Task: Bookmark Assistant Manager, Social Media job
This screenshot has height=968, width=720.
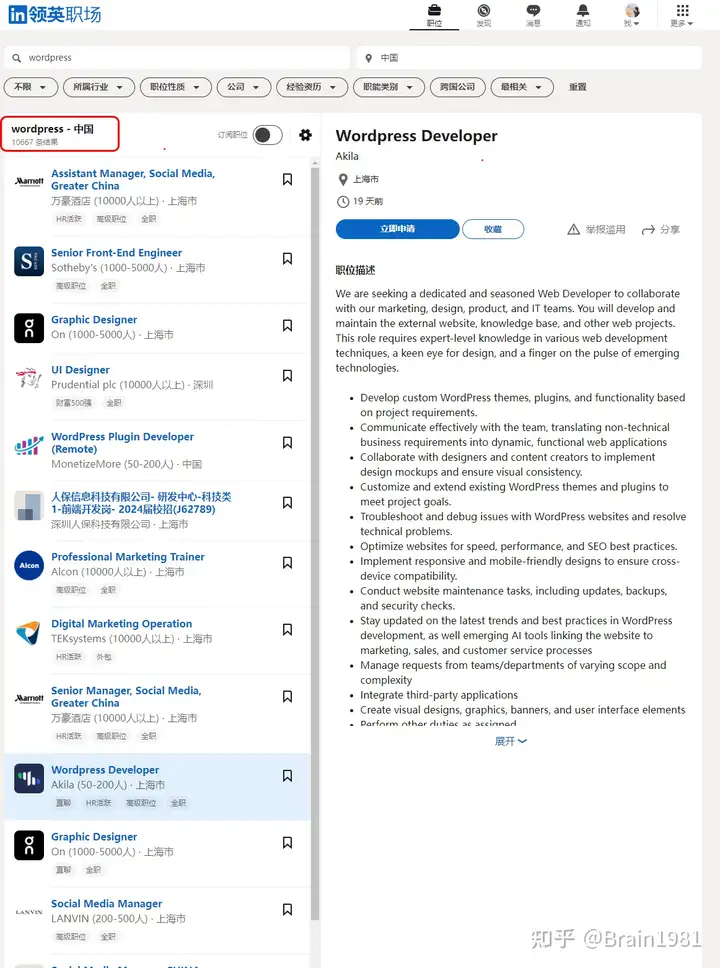Action: pyautogui.click(x=287, y=179)
